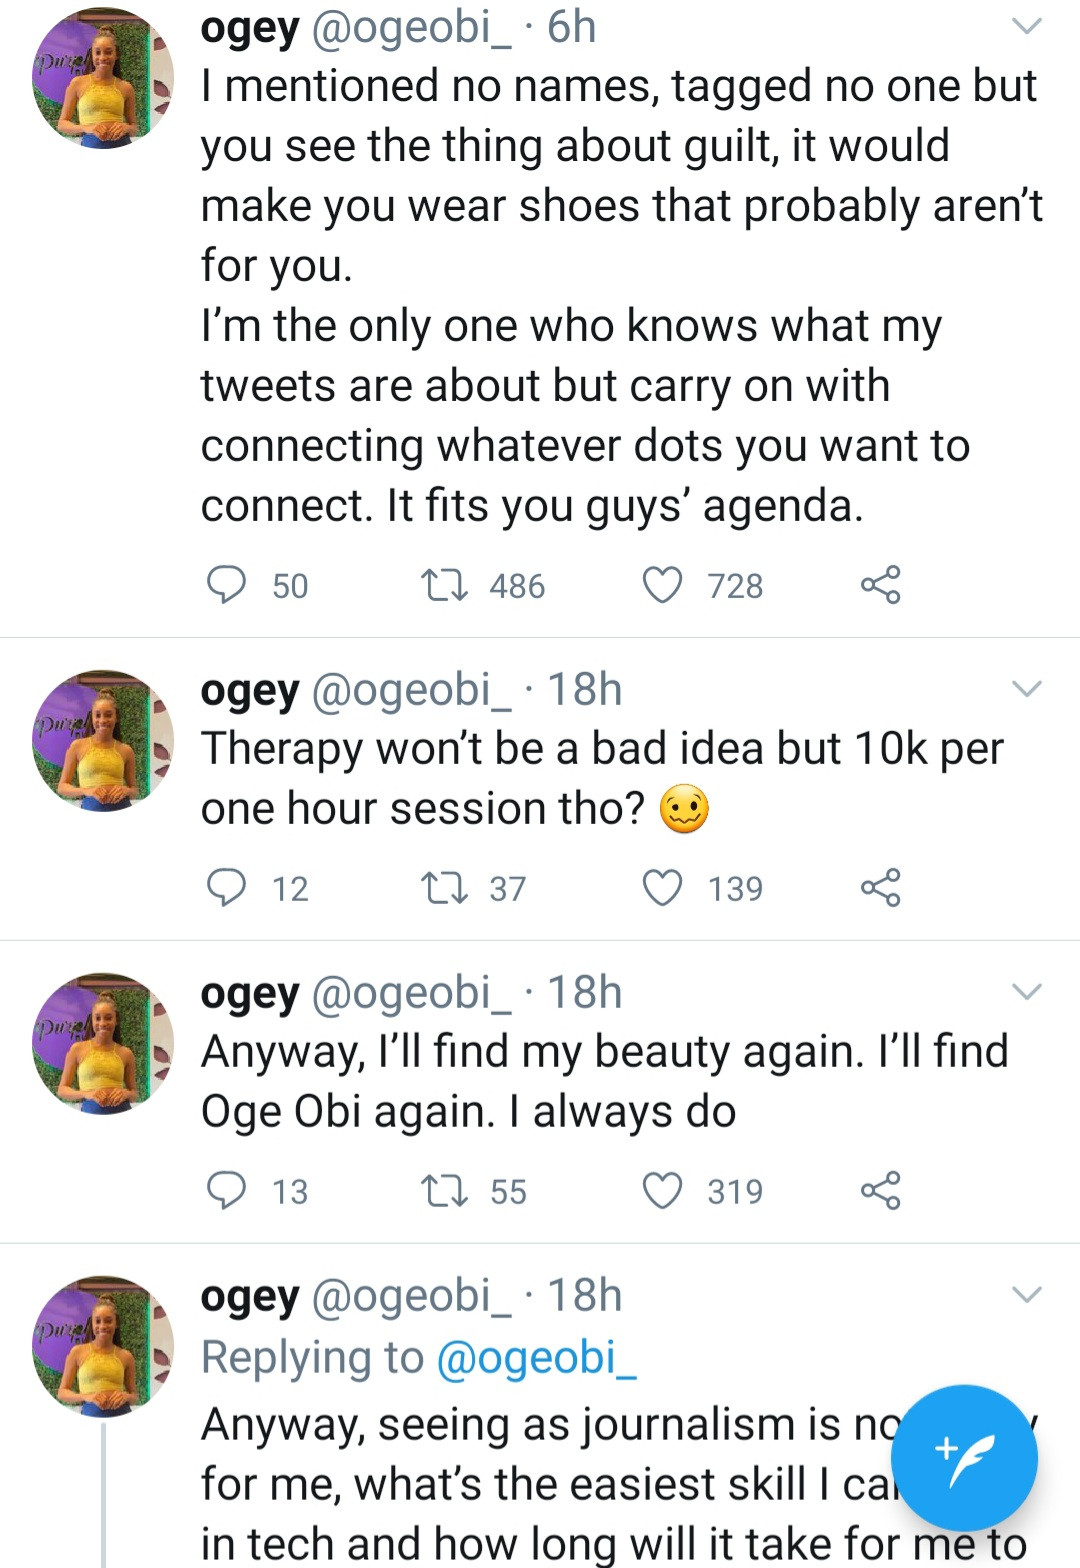Viewport: 1080px width, 1568px height.
Task: Expand menu arrow on therapy tweet
Action: [1027, 689]
